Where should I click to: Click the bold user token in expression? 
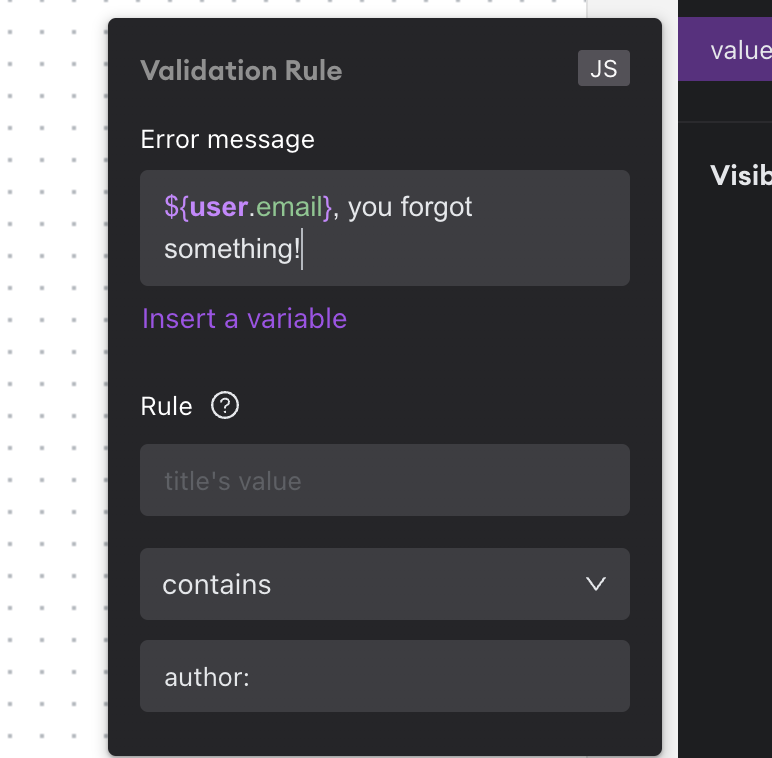pyautogui.click(x=219, y=207)
